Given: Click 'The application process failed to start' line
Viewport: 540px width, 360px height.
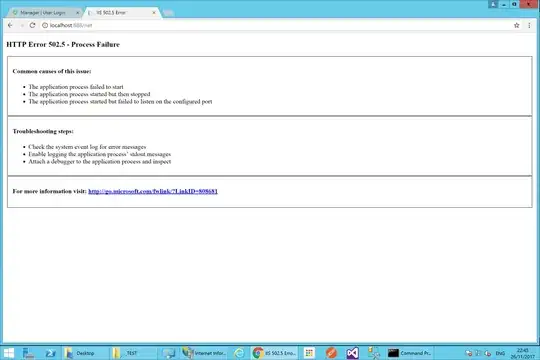Looking at the screenshot, I should point(76,87).
